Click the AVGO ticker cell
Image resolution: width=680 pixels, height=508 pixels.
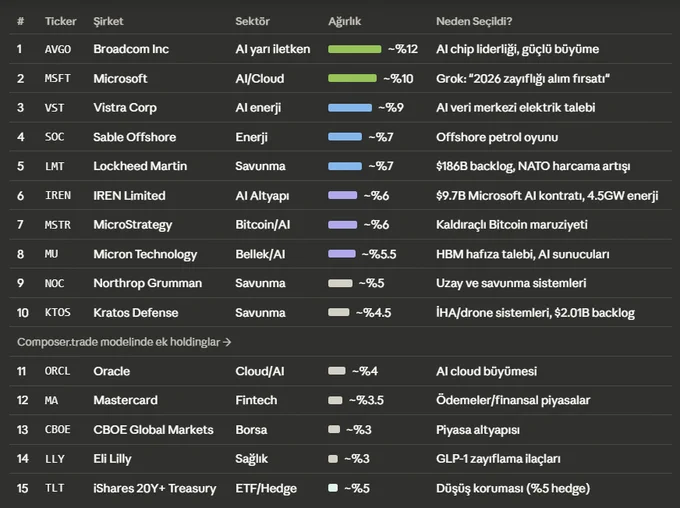pos(58,49)
